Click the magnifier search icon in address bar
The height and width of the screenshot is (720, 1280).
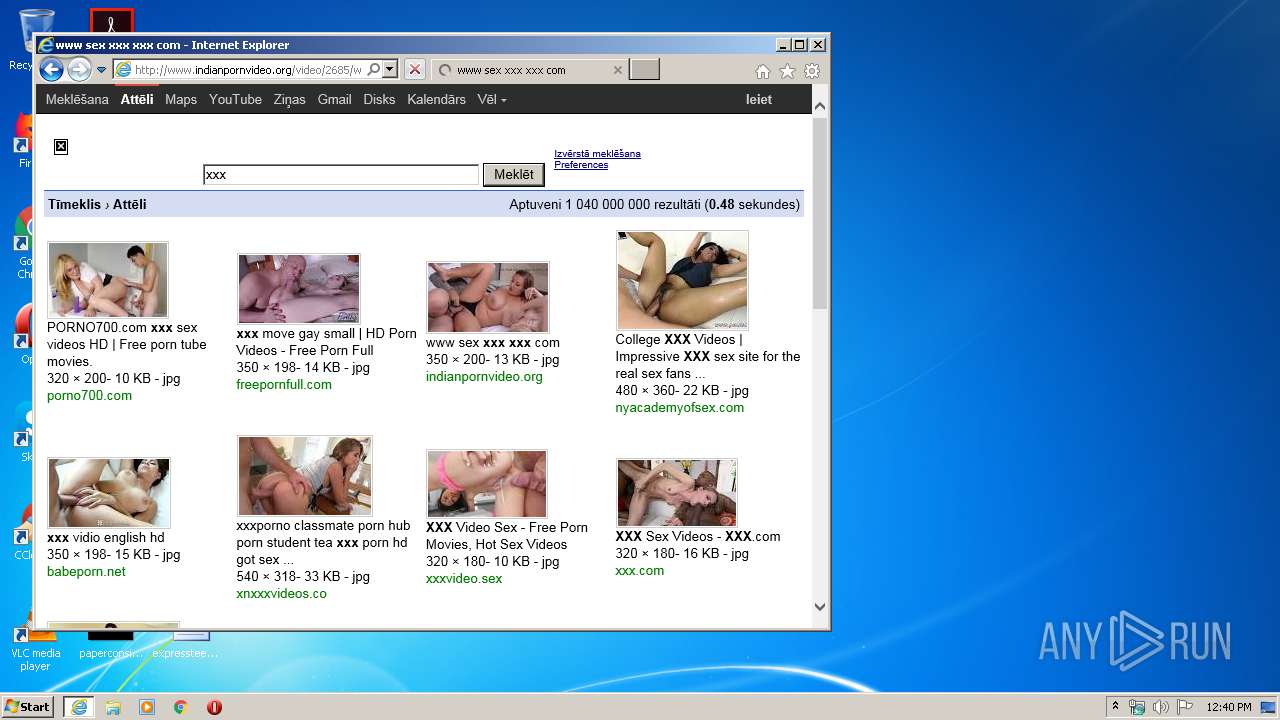click(x=373, y=70)
